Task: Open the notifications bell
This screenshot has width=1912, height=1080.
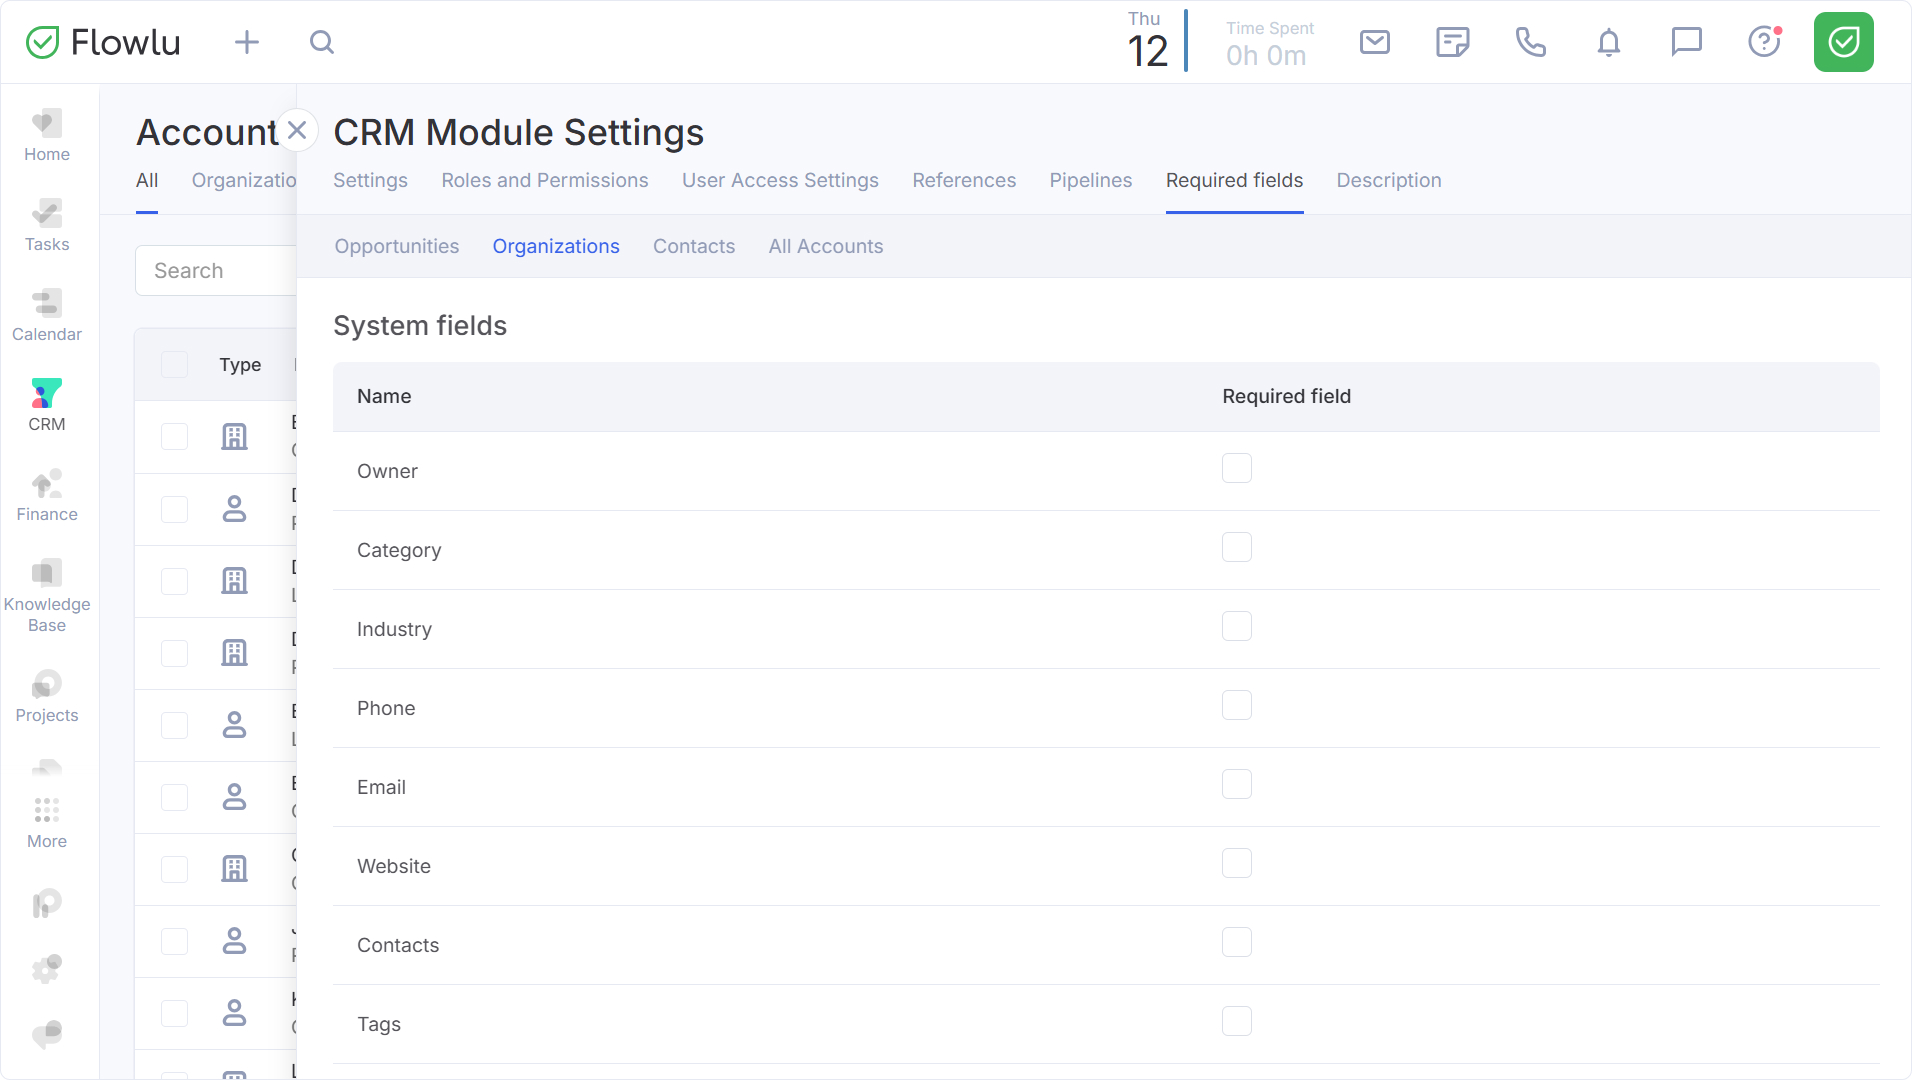Action: [1608, 42]
